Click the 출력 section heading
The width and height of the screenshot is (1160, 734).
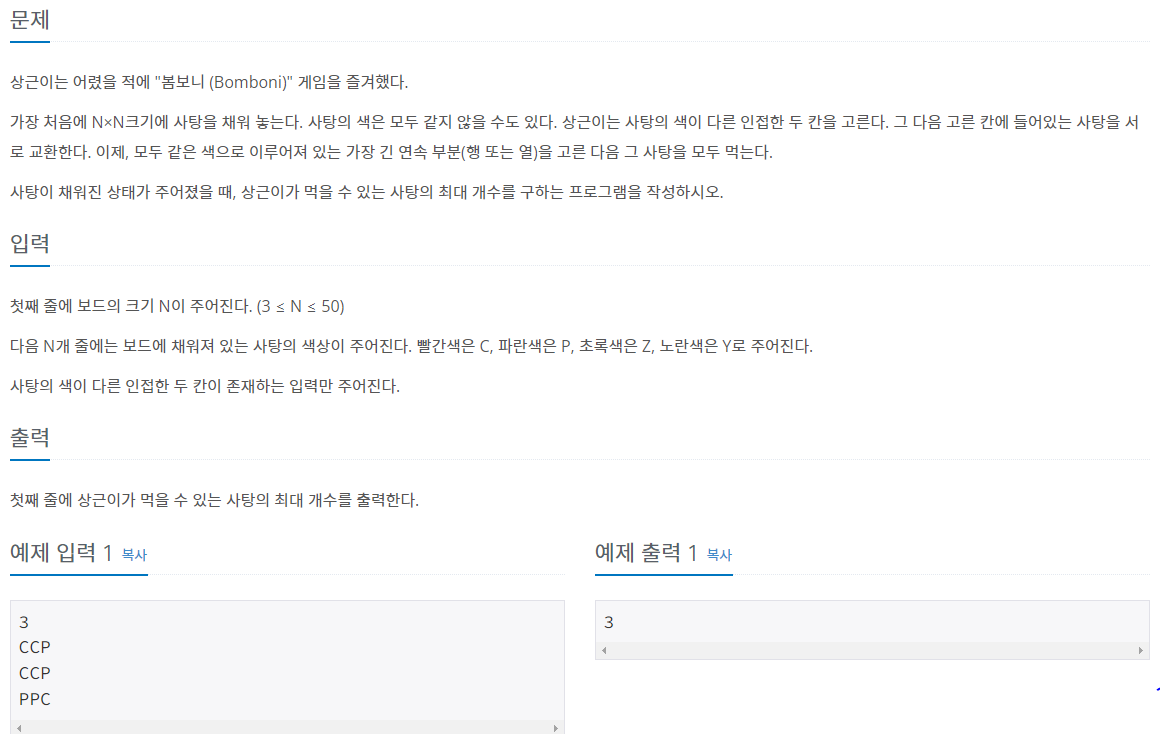pyautogui.click(x=30, y=437)
